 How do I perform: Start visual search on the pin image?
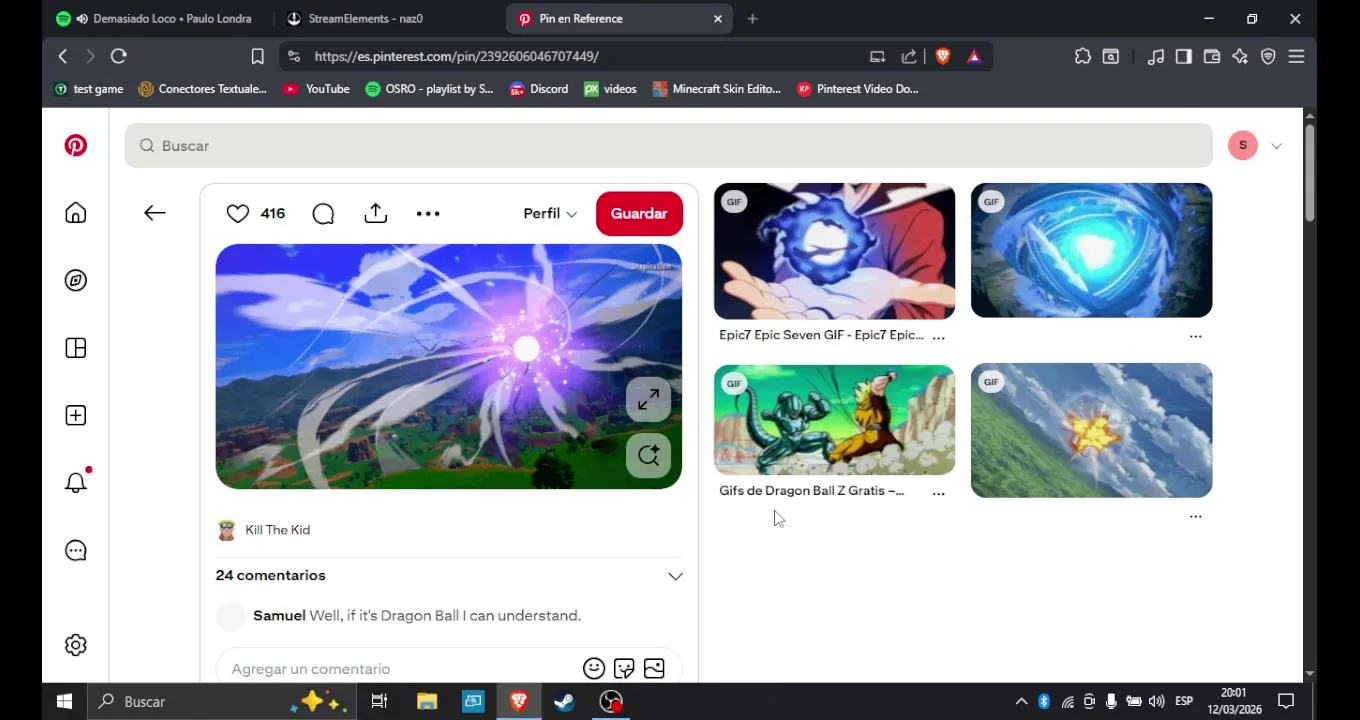point(648,455)
